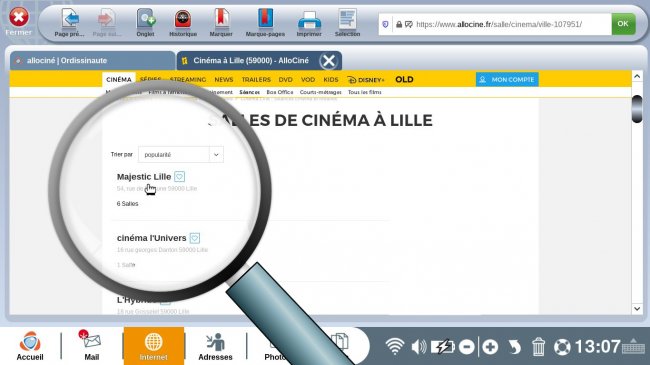Open KIDS menu item

(331, 79)
